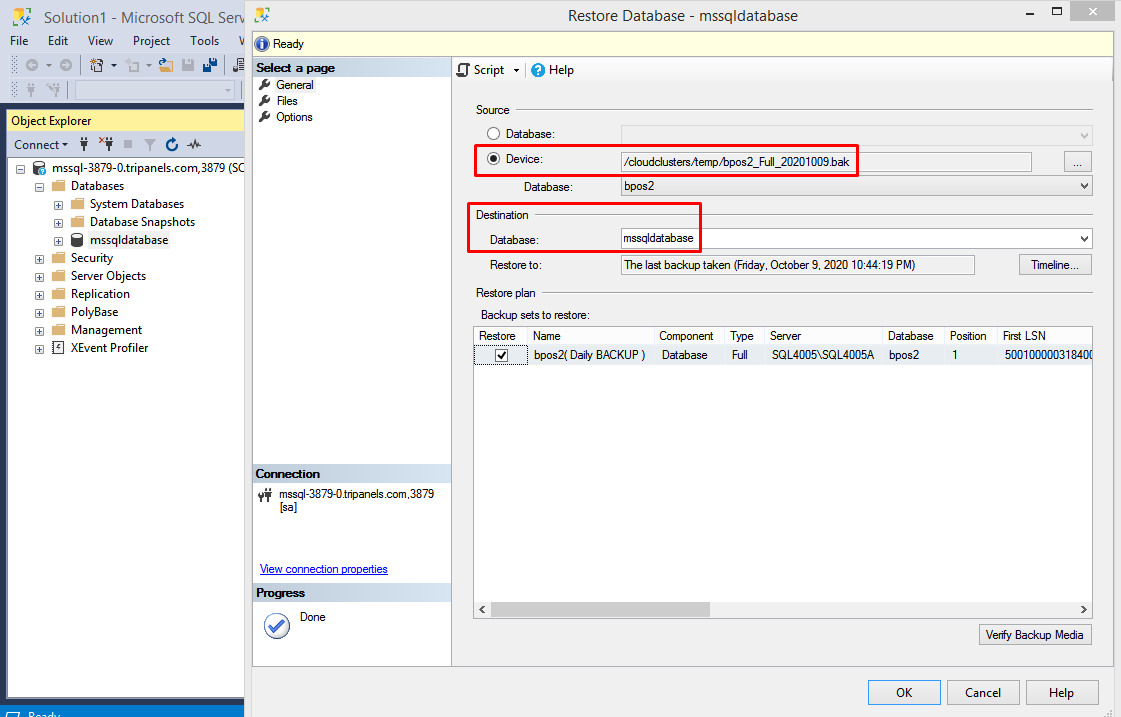Viewport: 1121px width, 717px height.
Task: Open the Script dropdown arrow
Action: point(516,70)
